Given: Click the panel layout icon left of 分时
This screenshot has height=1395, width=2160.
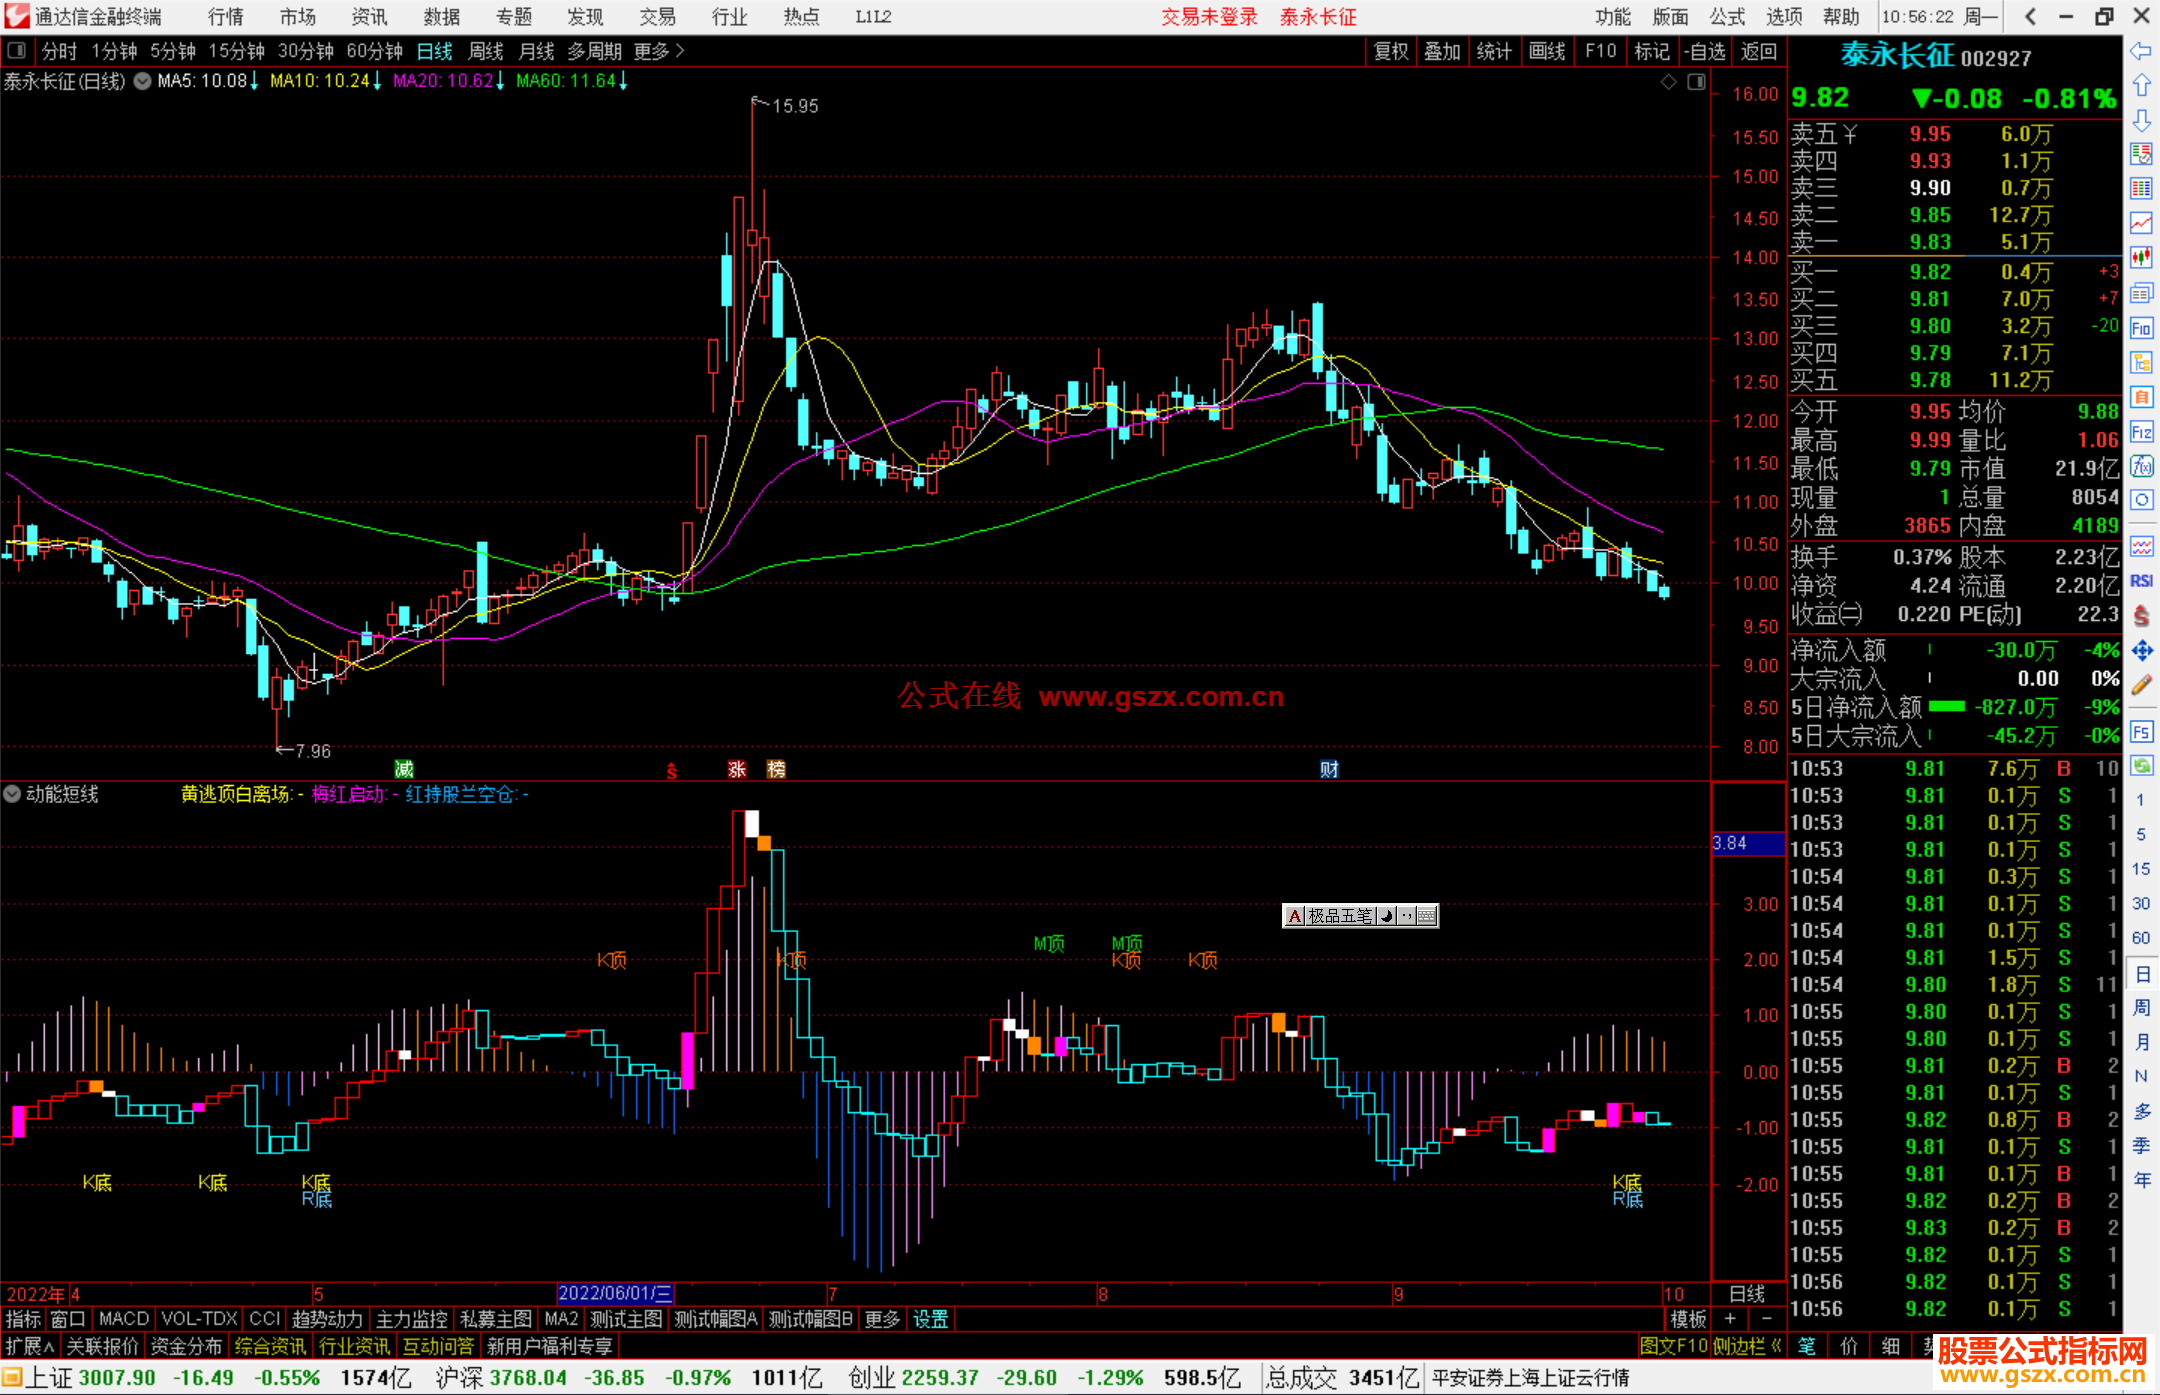Looking at the screenshot, I should (16, 50).
